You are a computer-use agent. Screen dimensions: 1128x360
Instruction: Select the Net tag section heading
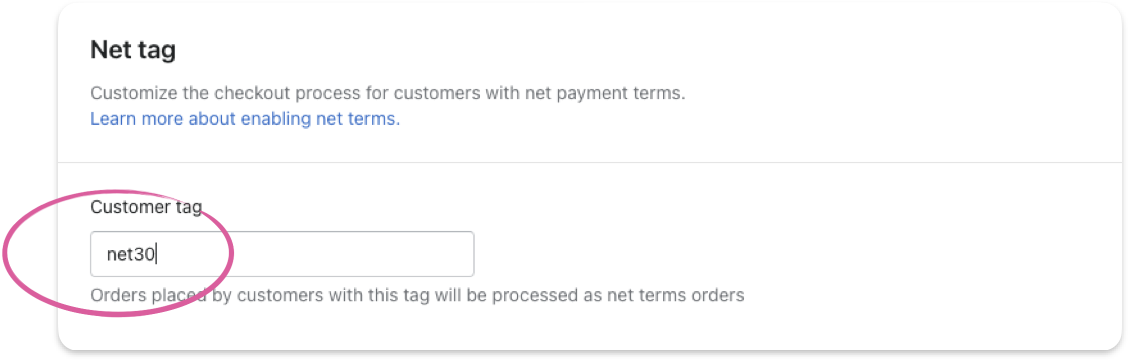point(133,50)
